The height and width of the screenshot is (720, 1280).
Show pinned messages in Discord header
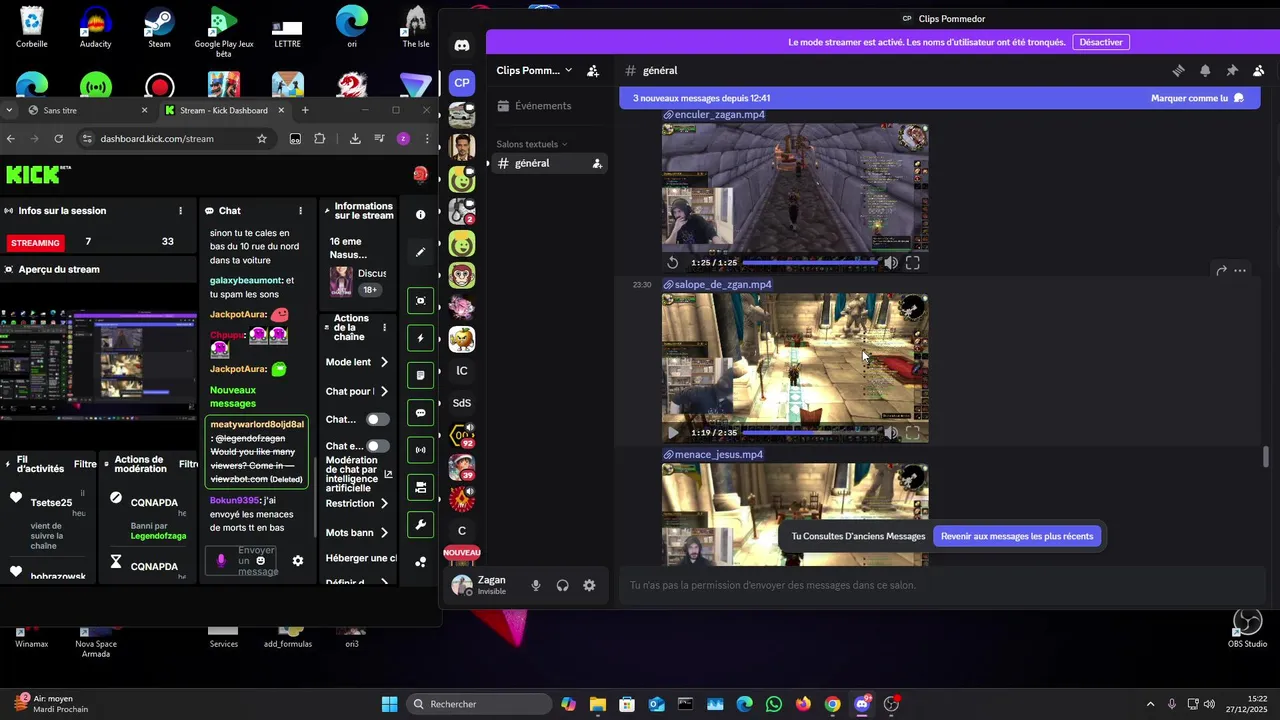click(x=1232, y=71)
